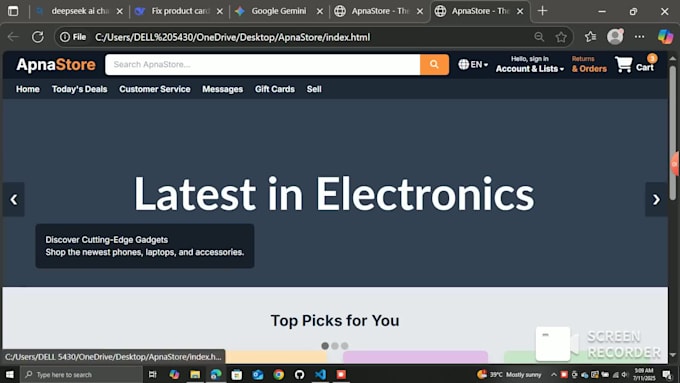Expand the EN language dropdown
Image resolution: width=680 pixels, height=383 pixels.
[x=479, y=64]
